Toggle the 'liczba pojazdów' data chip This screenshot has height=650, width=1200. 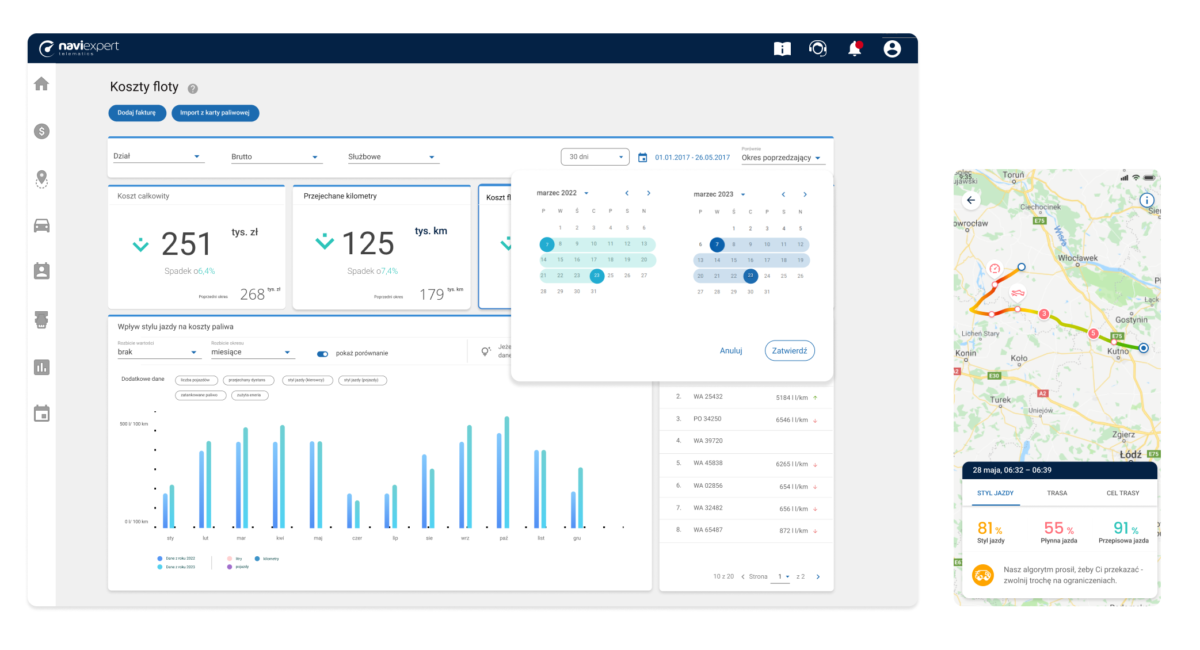[x=197, y=380]
